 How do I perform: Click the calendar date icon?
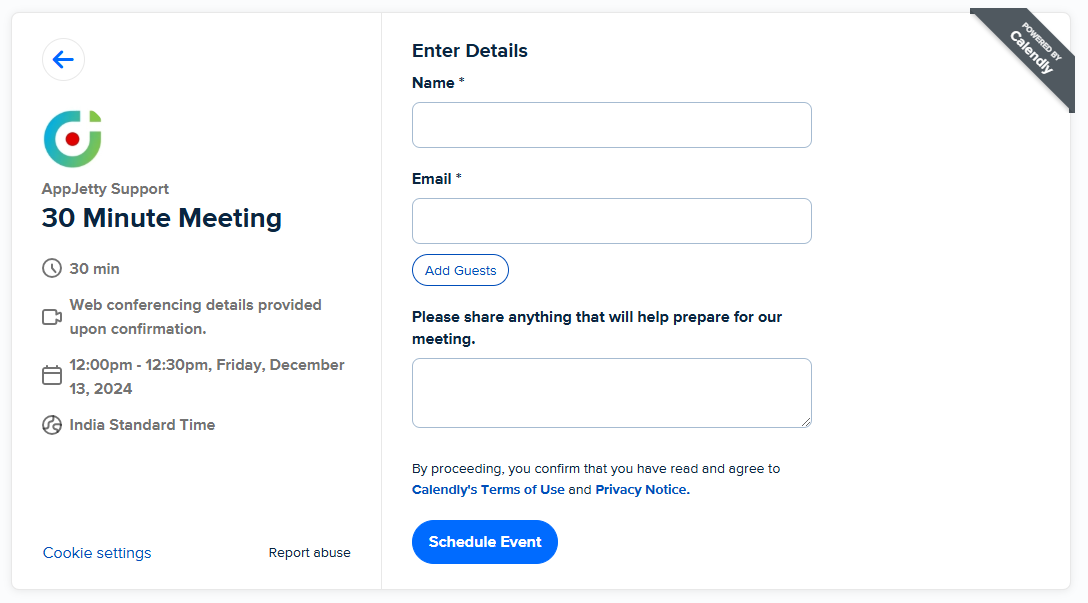pos(52,376)
